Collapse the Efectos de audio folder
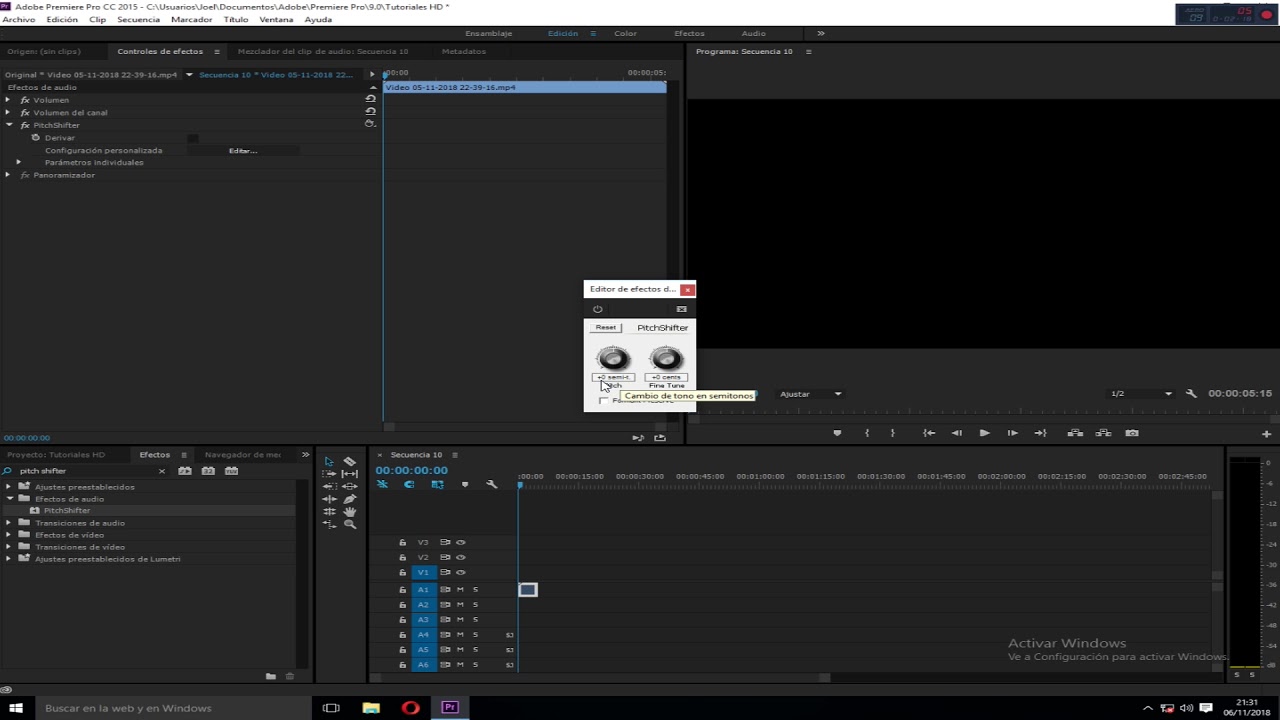 tap(10, 499)
